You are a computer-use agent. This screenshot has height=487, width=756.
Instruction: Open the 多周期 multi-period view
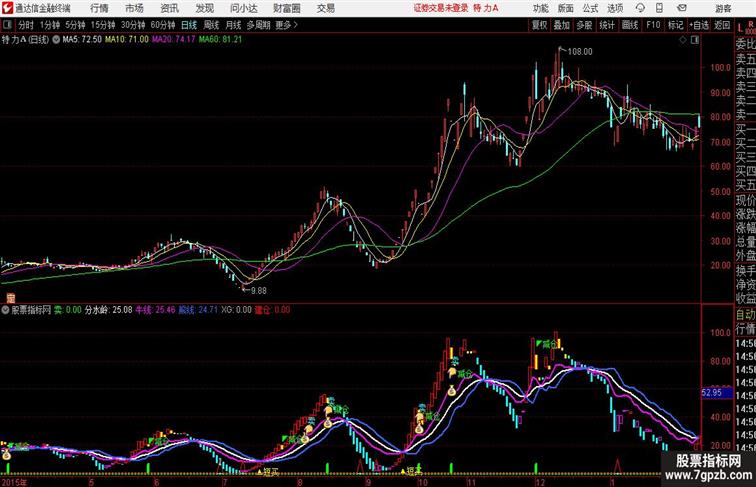click(x=258, y=25)
